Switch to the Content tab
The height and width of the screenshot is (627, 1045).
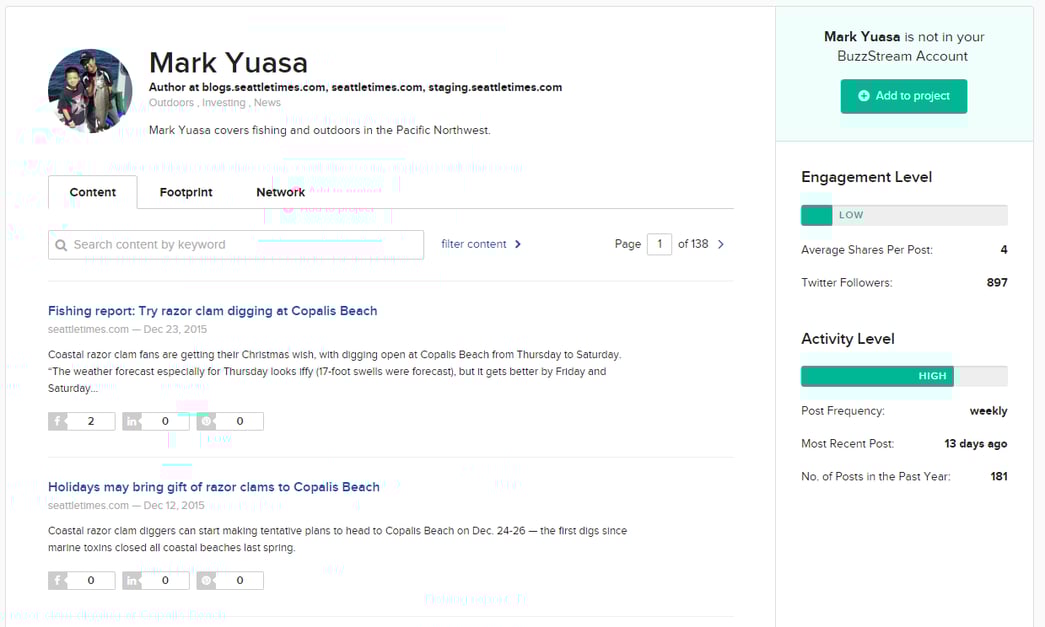[x=93, y=192]
